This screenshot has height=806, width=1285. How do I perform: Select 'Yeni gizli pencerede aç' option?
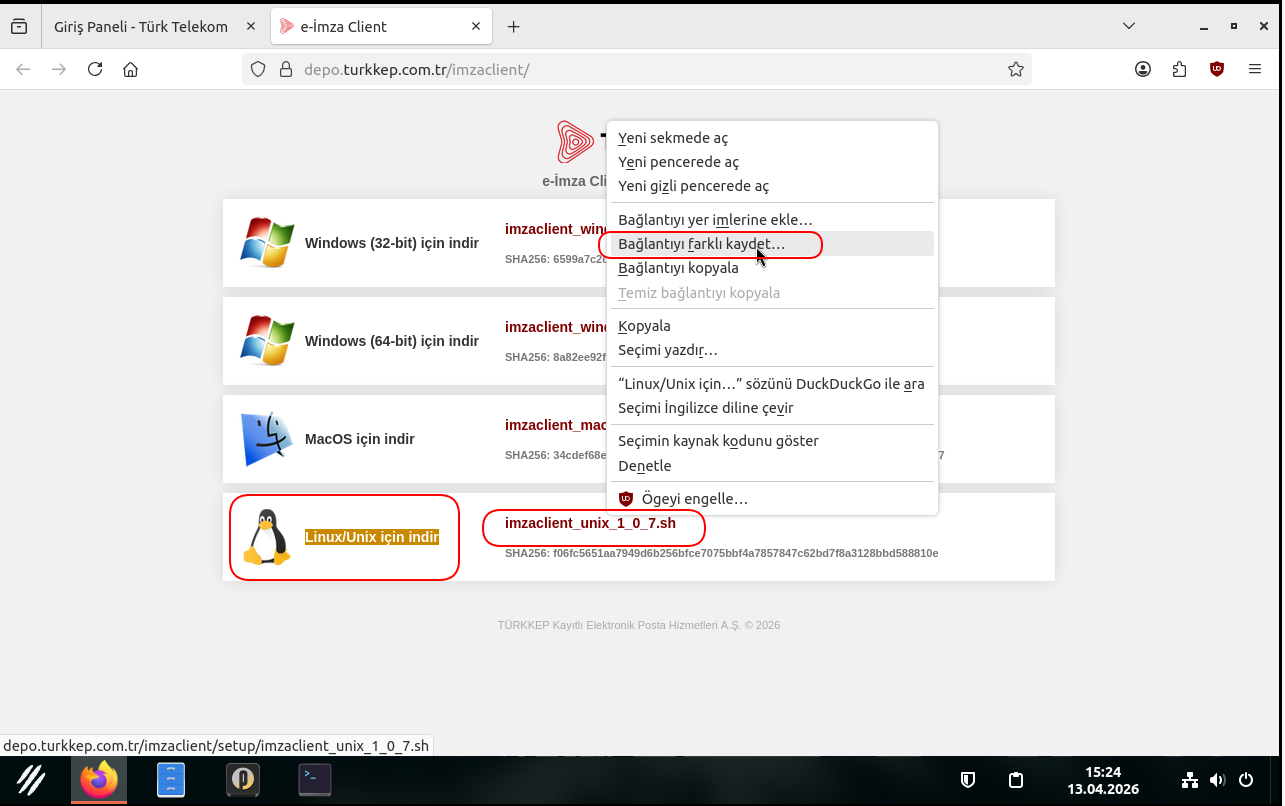click(772, 186)
